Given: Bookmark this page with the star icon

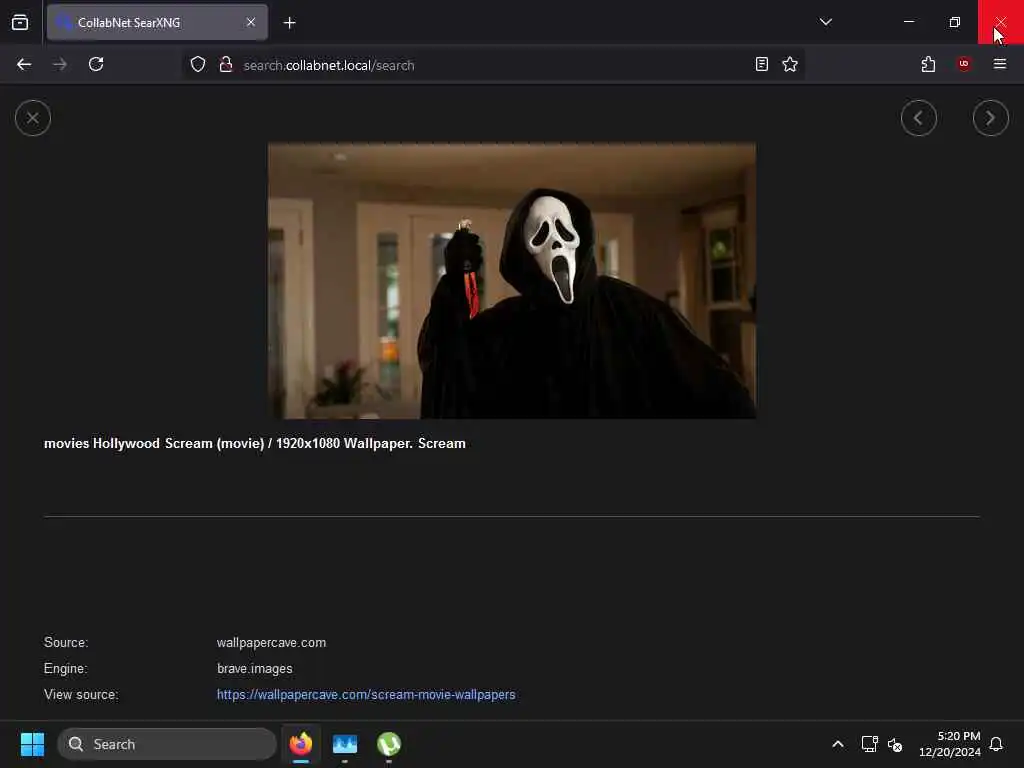Looking at the screenshot, I should (790, 65).
